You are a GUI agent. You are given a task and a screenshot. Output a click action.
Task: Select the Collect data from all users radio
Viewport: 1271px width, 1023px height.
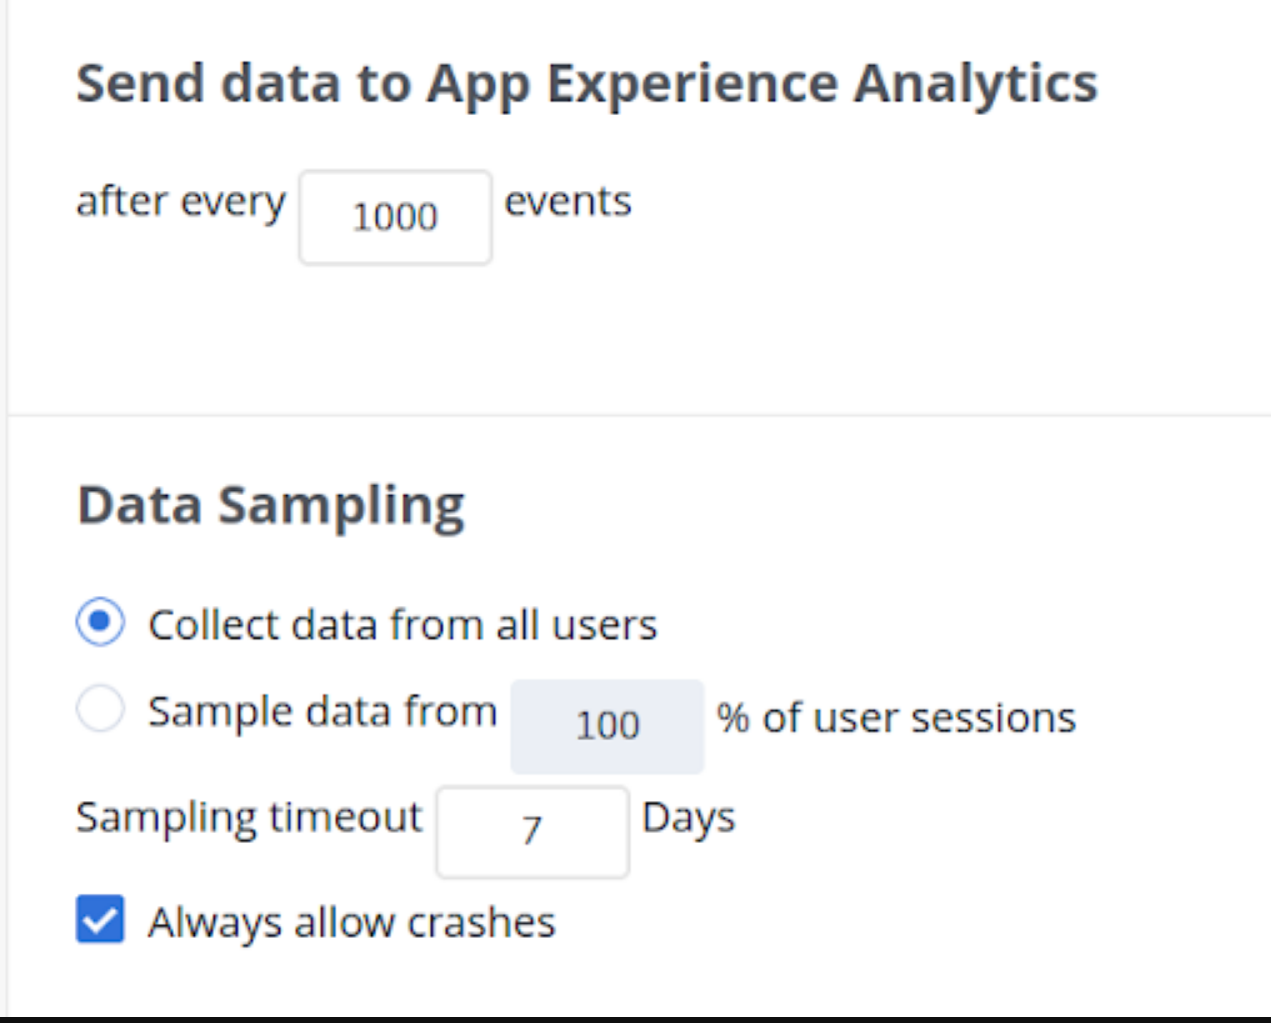point(100,622)
